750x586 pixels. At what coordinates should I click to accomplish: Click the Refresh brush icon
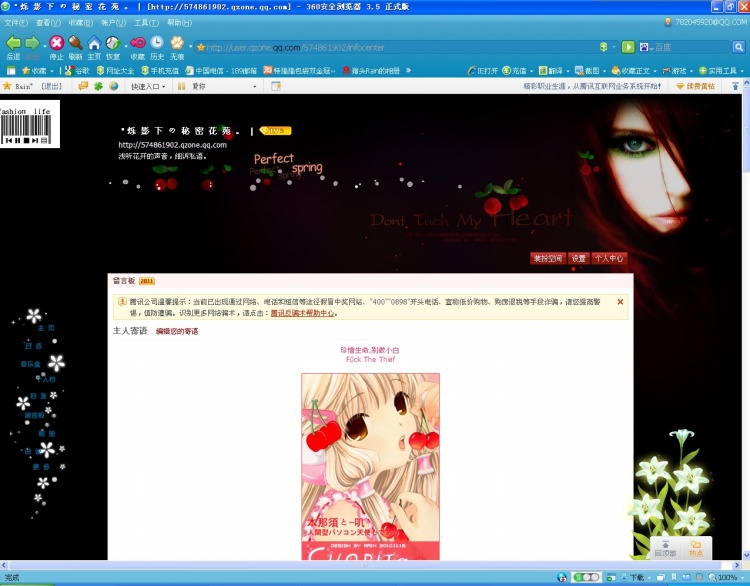[x=75, y=44]
